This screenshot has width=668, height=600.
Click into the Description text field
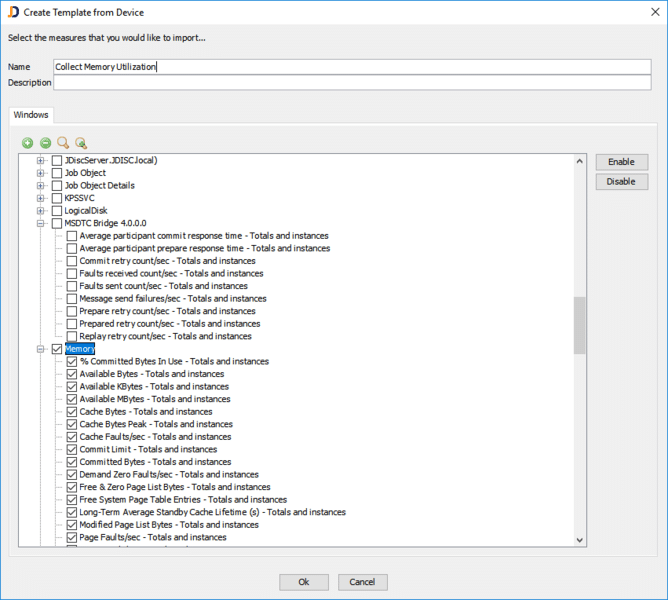click(352, 83)
